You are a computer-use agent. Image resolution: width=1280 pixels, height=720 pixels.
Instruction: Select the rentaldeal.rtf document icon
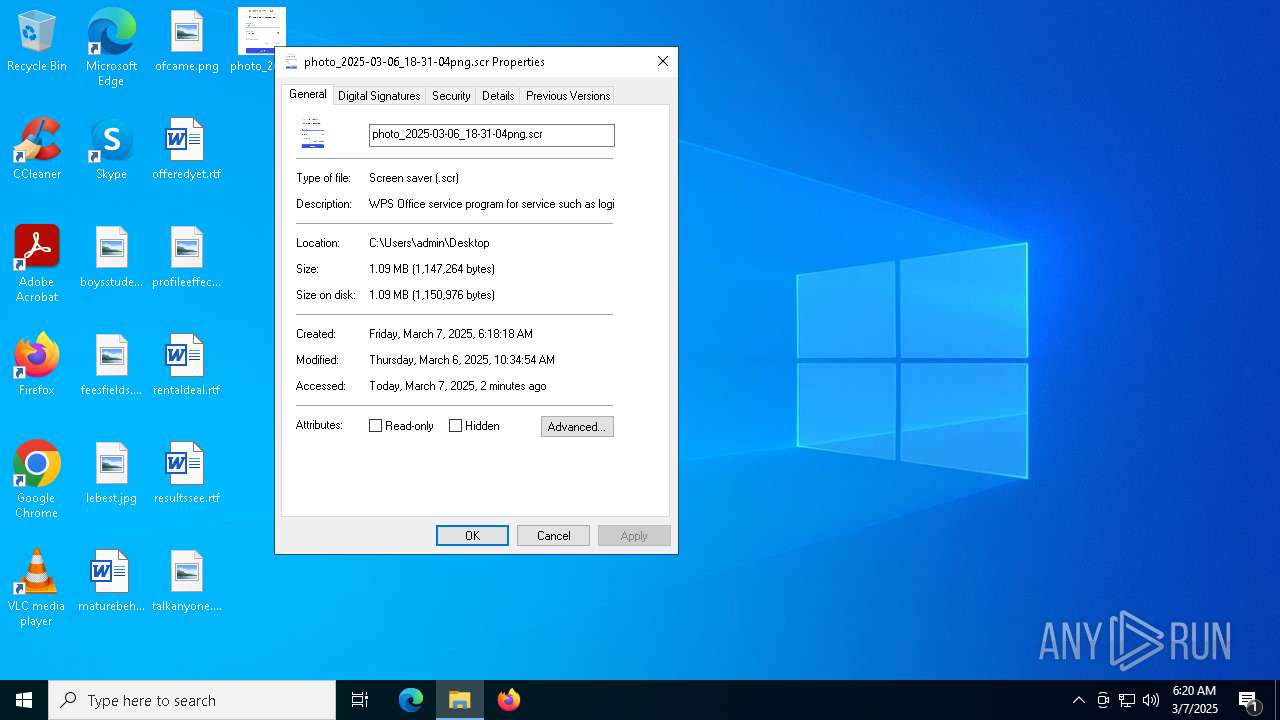pyautogui.click(x=186, y=365)
